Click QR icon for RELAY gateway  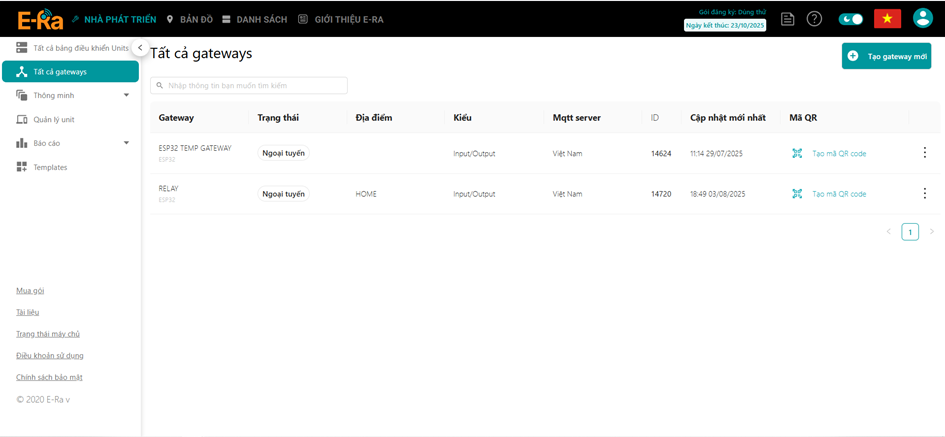797,193
